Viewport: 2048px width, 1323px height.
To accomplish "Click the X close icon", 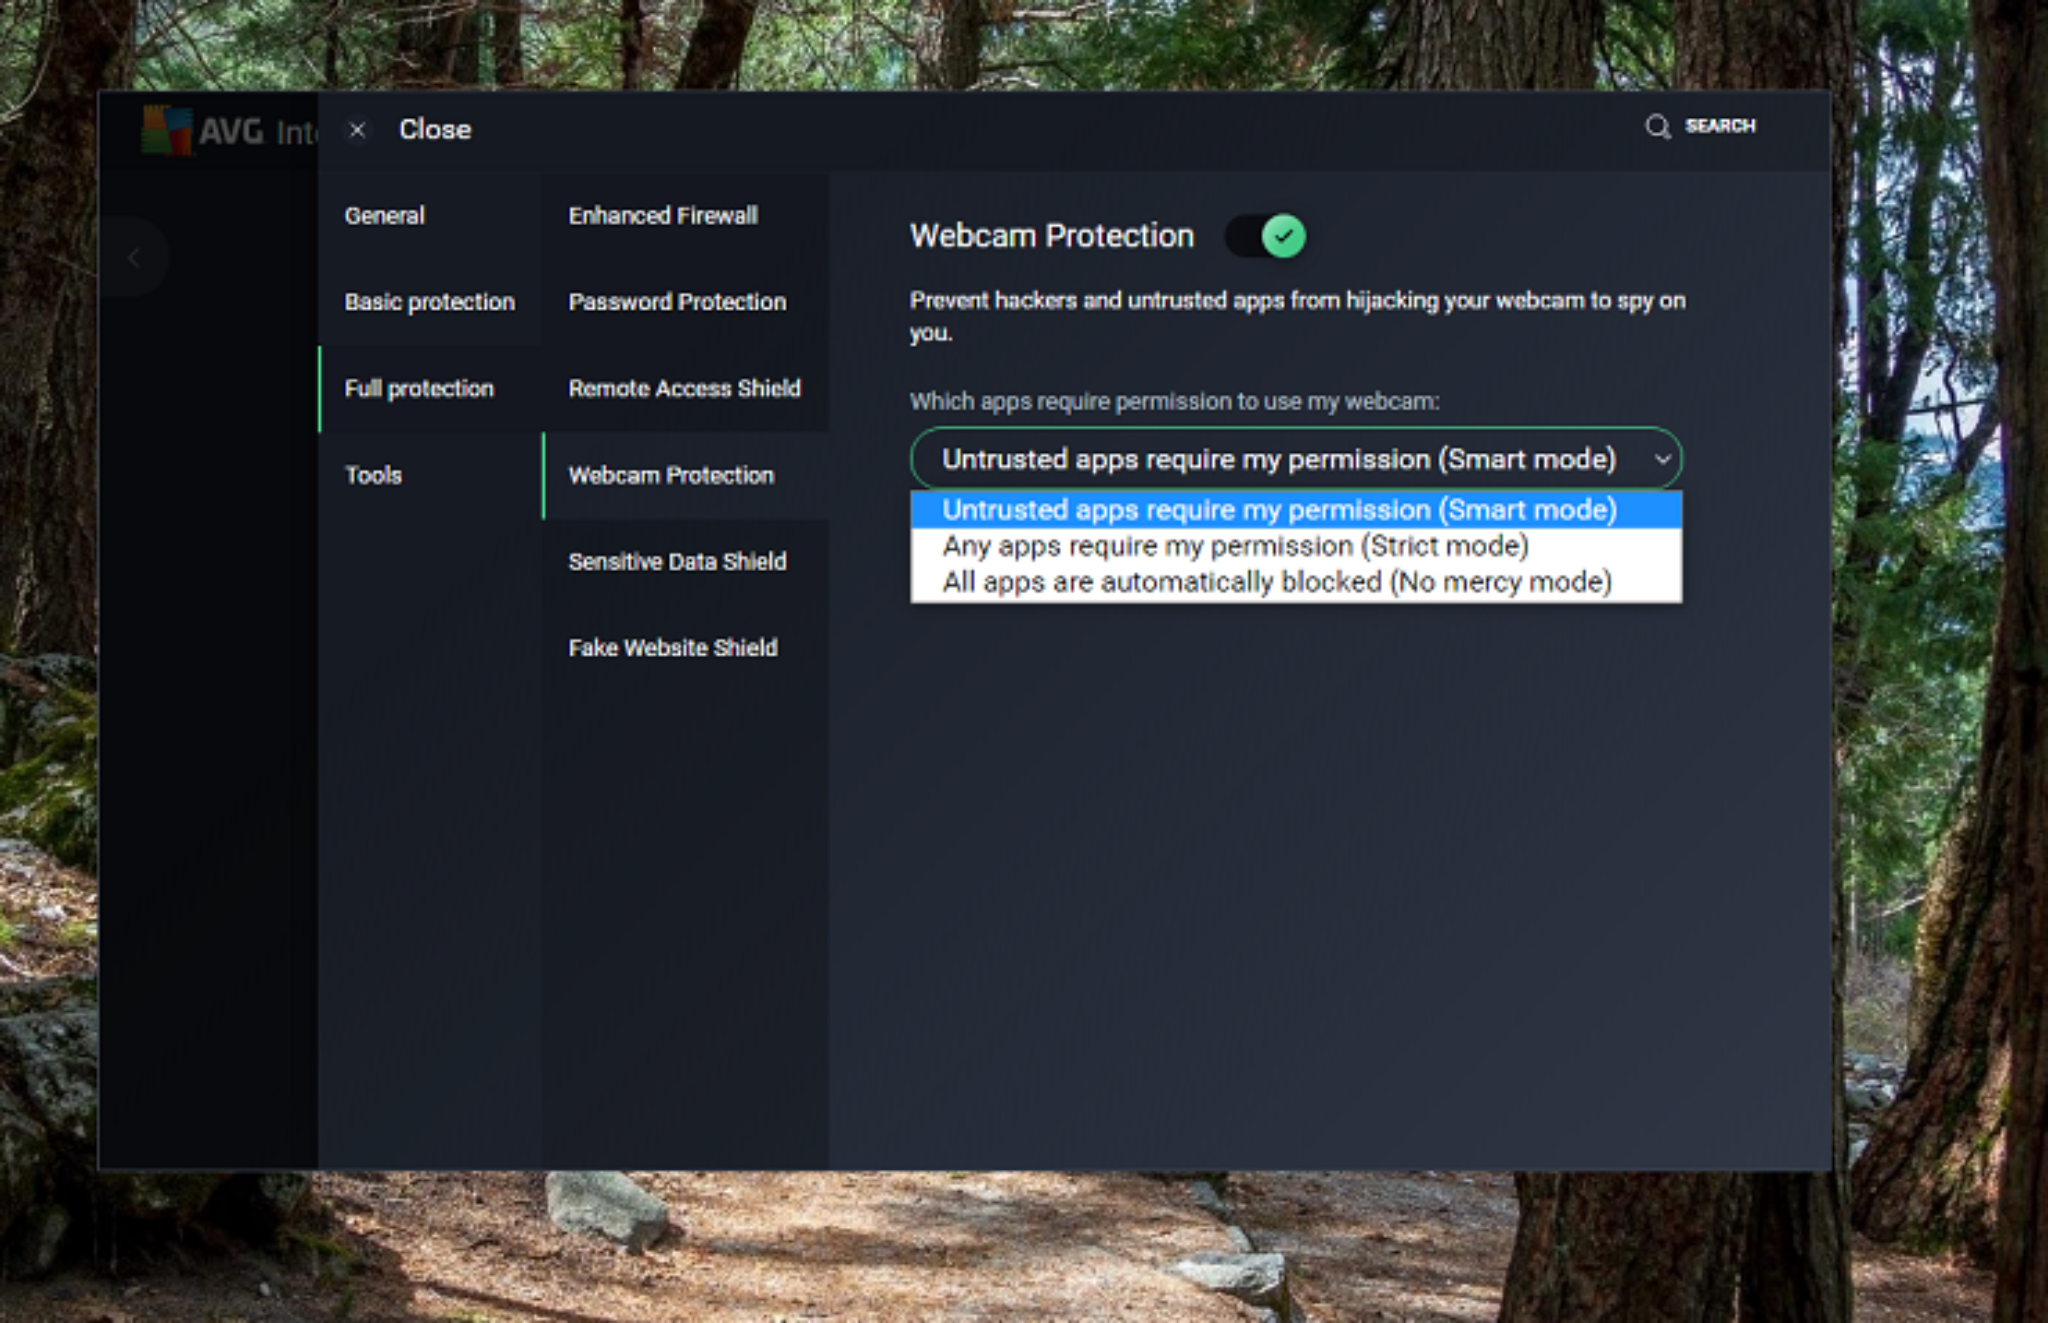I will tap(357, 130).
